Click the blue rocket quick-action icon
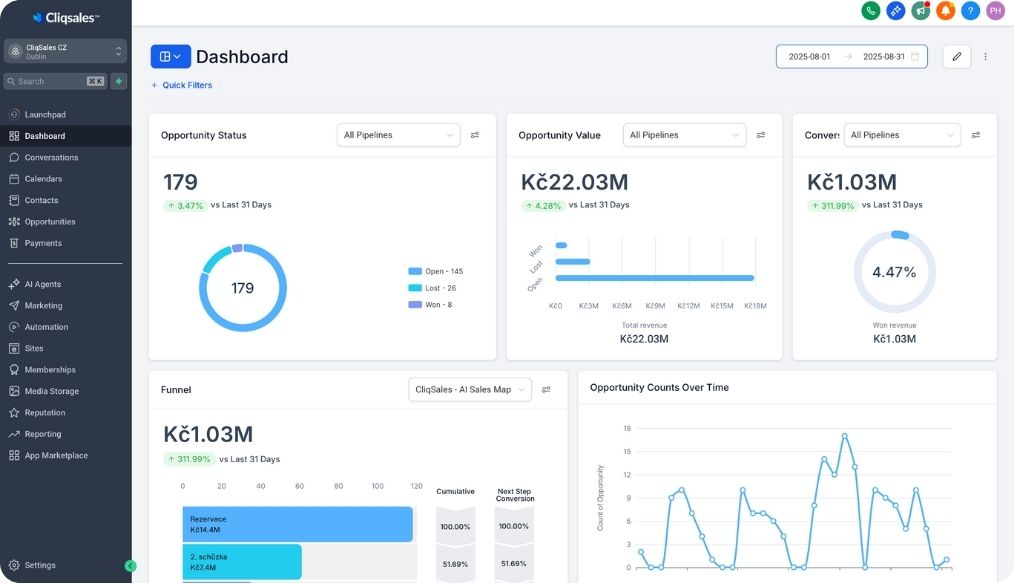 [x=895, y=10]
